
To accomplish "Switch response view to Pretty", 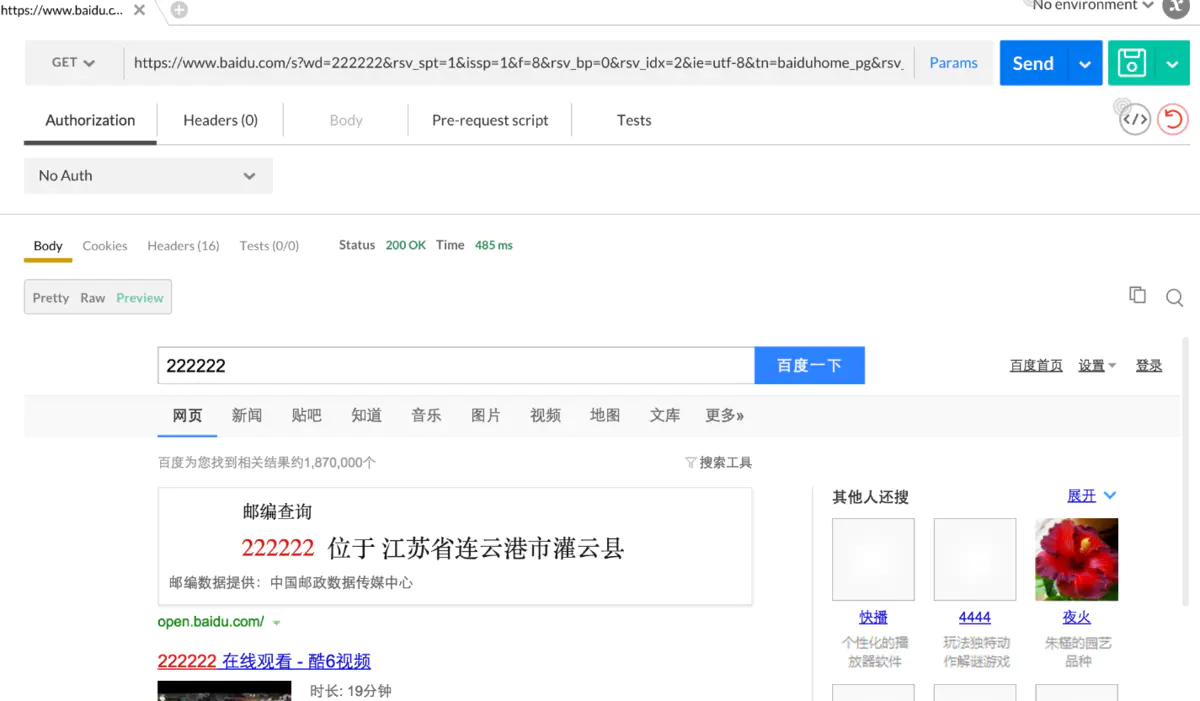I will (50, 298).
